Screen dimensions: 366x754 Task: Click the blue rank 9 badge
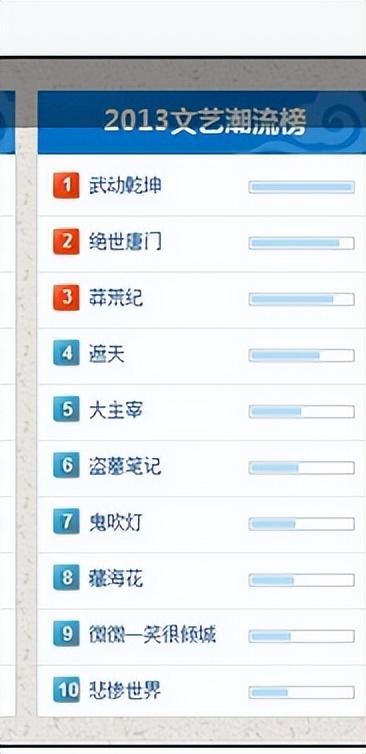click(66, 635)
